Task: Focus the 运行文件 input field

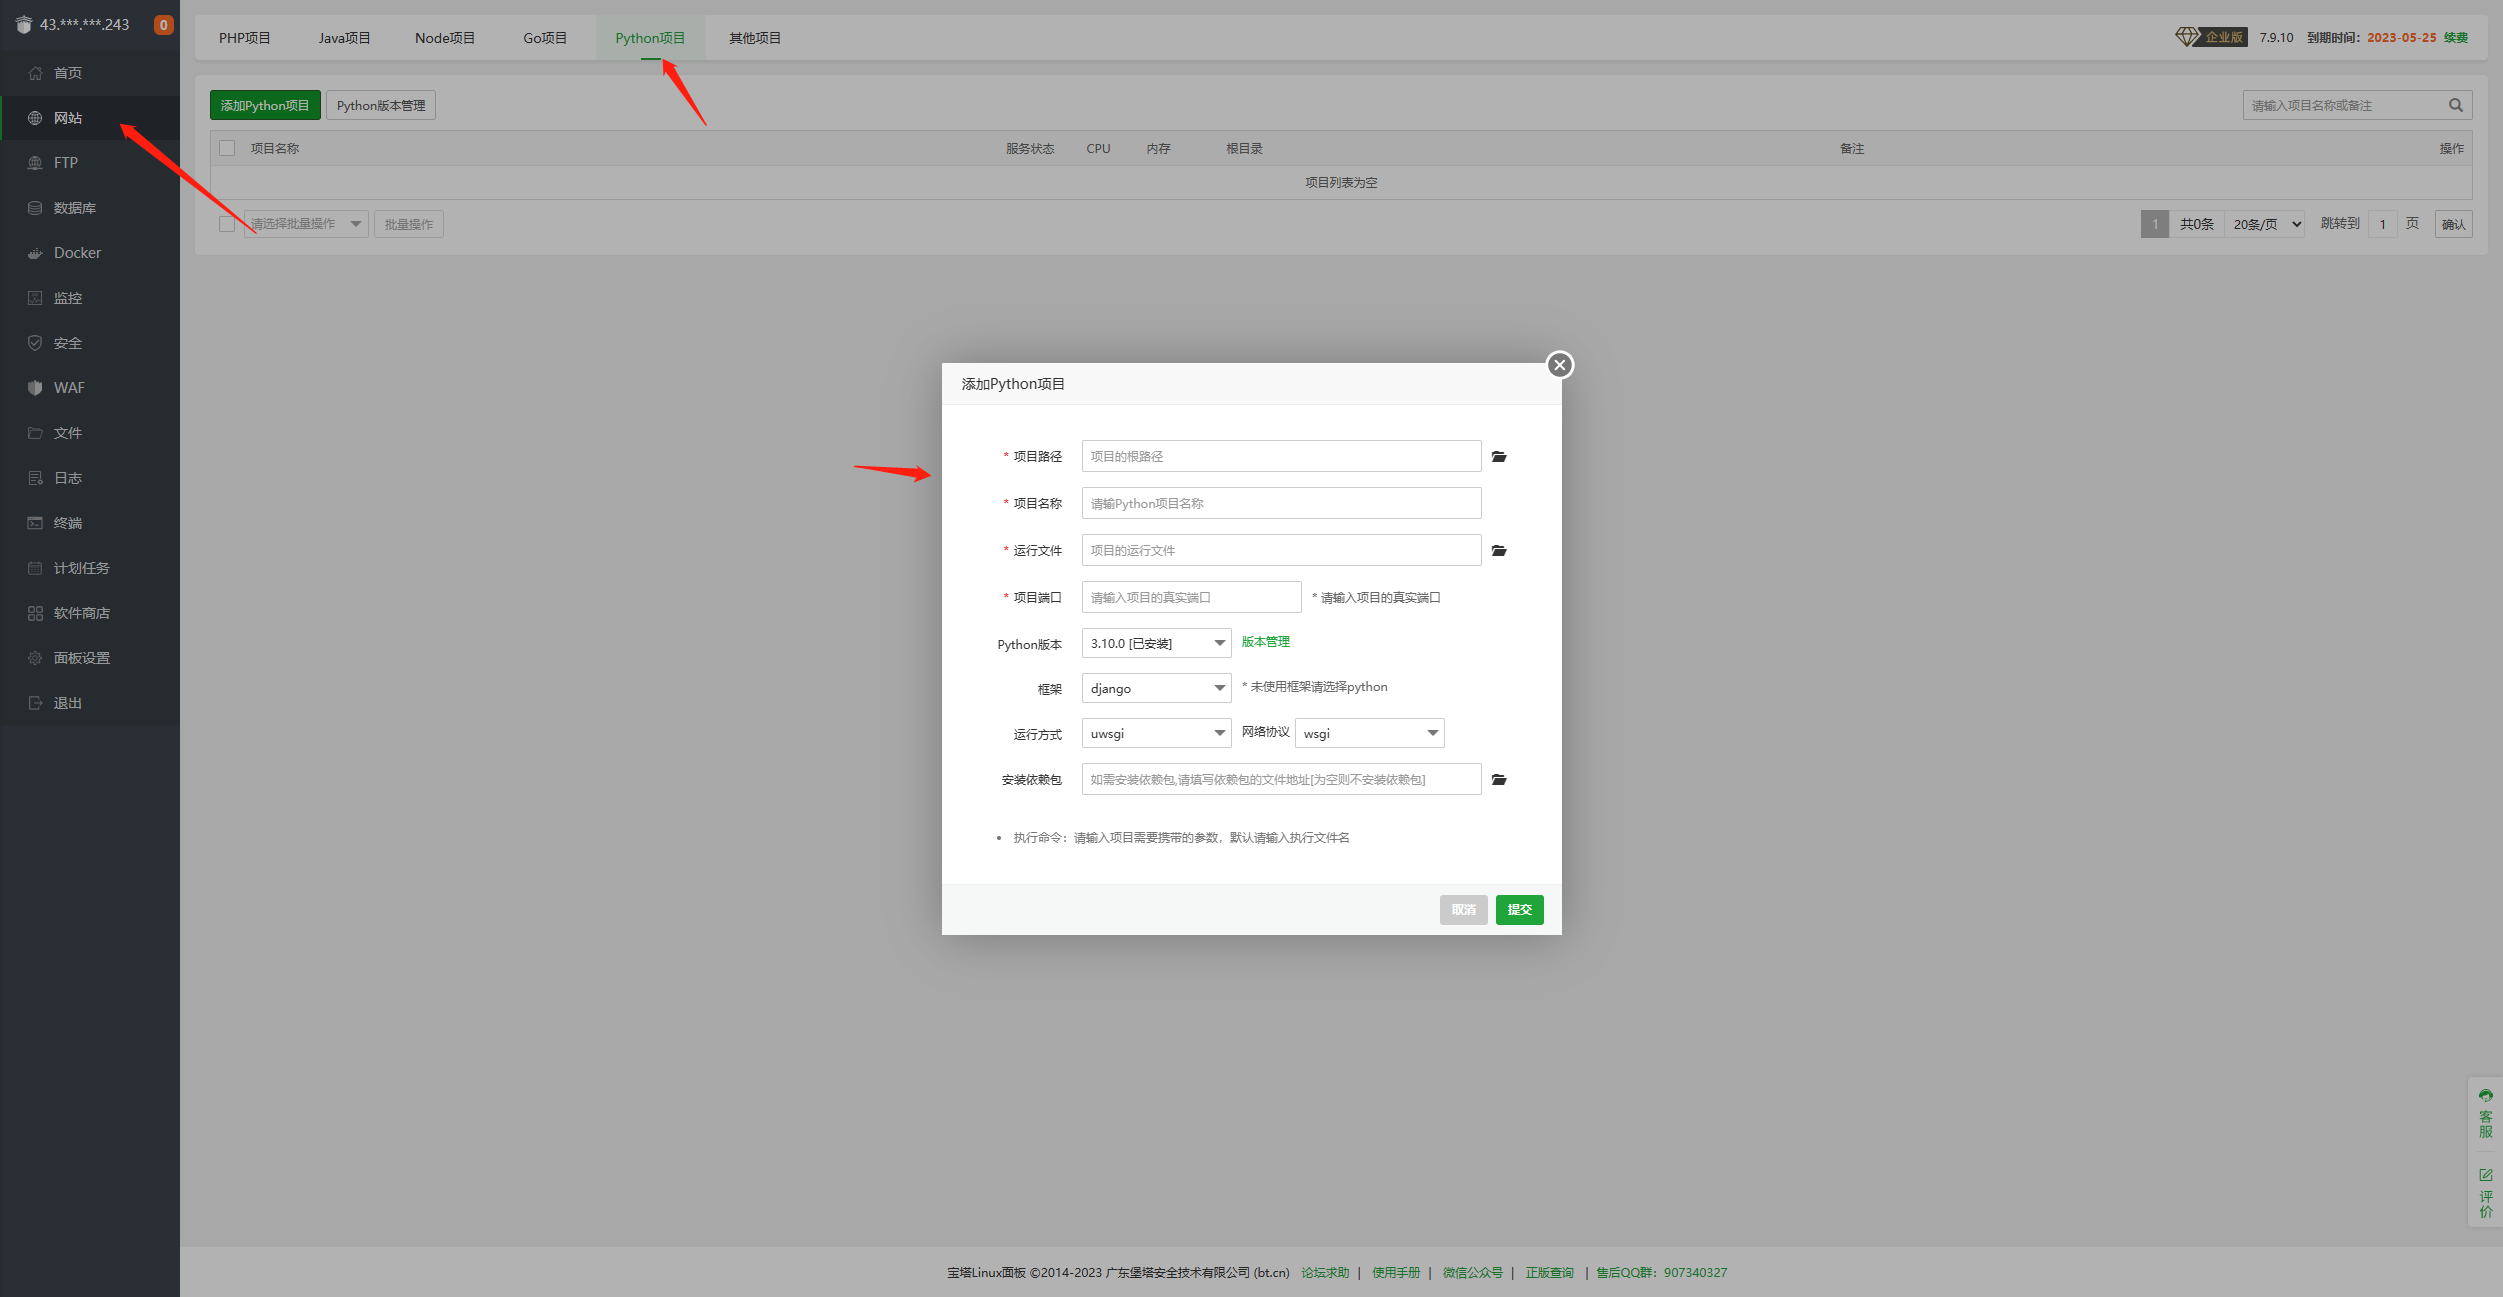Action: click(x=1281, y=550)
